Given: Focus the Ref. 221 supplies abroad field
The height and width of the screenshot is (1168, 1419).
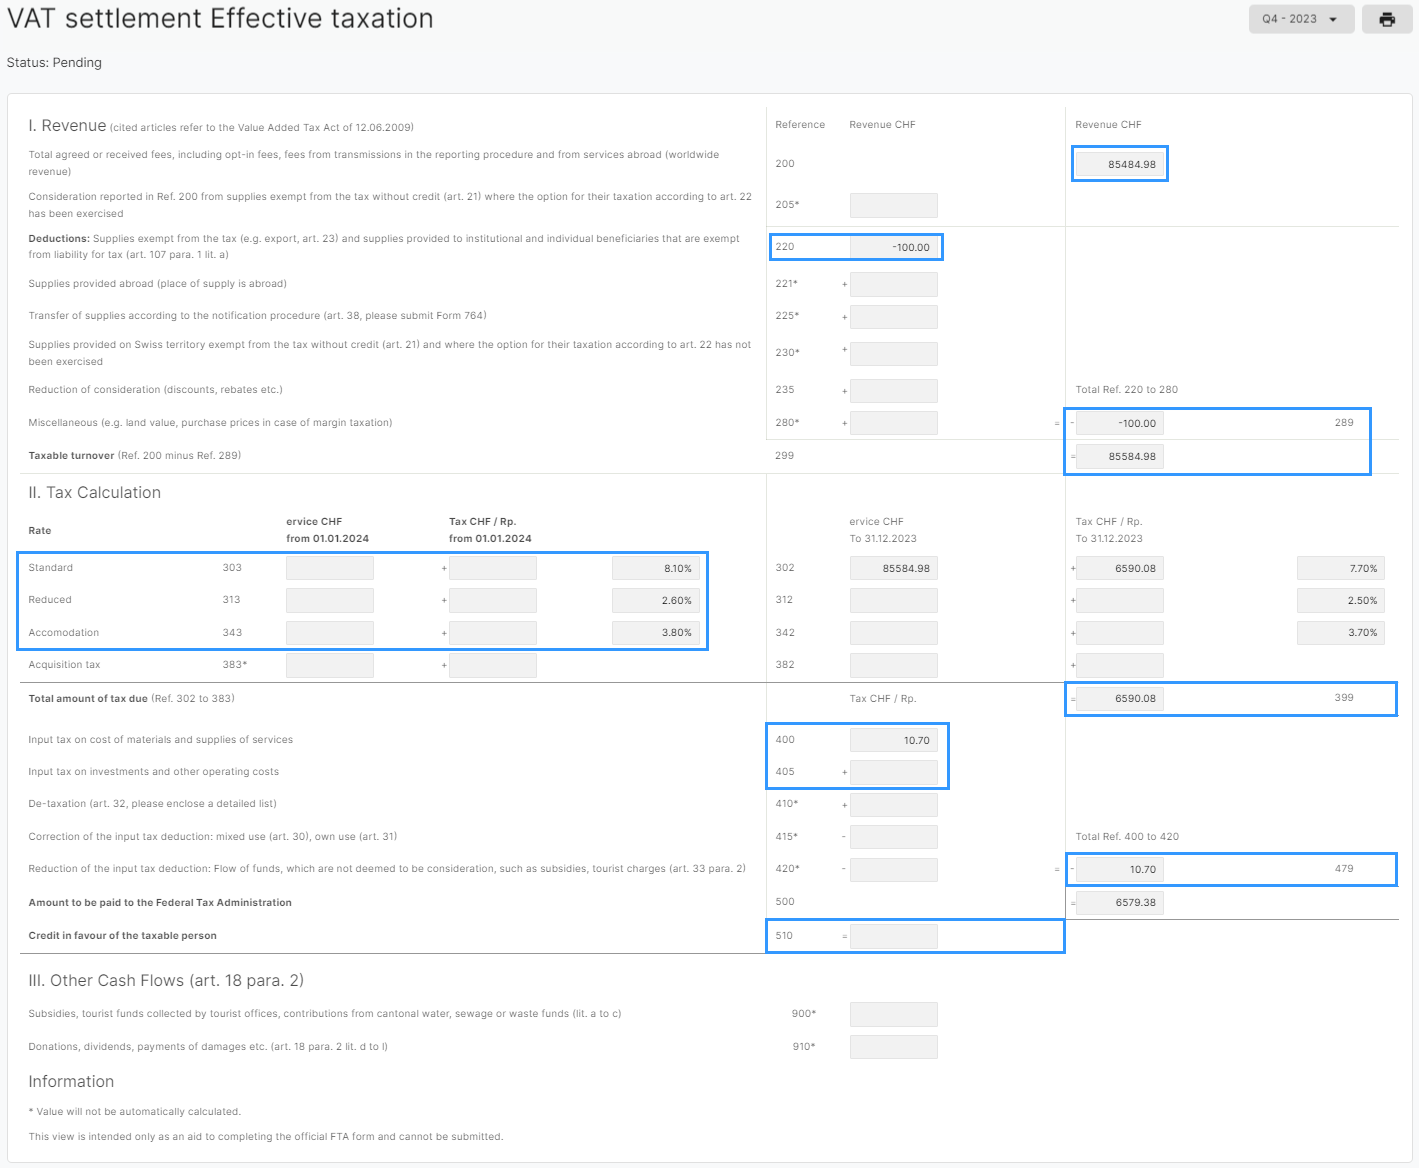Looking at the screenshot, I should pyautogui.click(x=893, y=284).
